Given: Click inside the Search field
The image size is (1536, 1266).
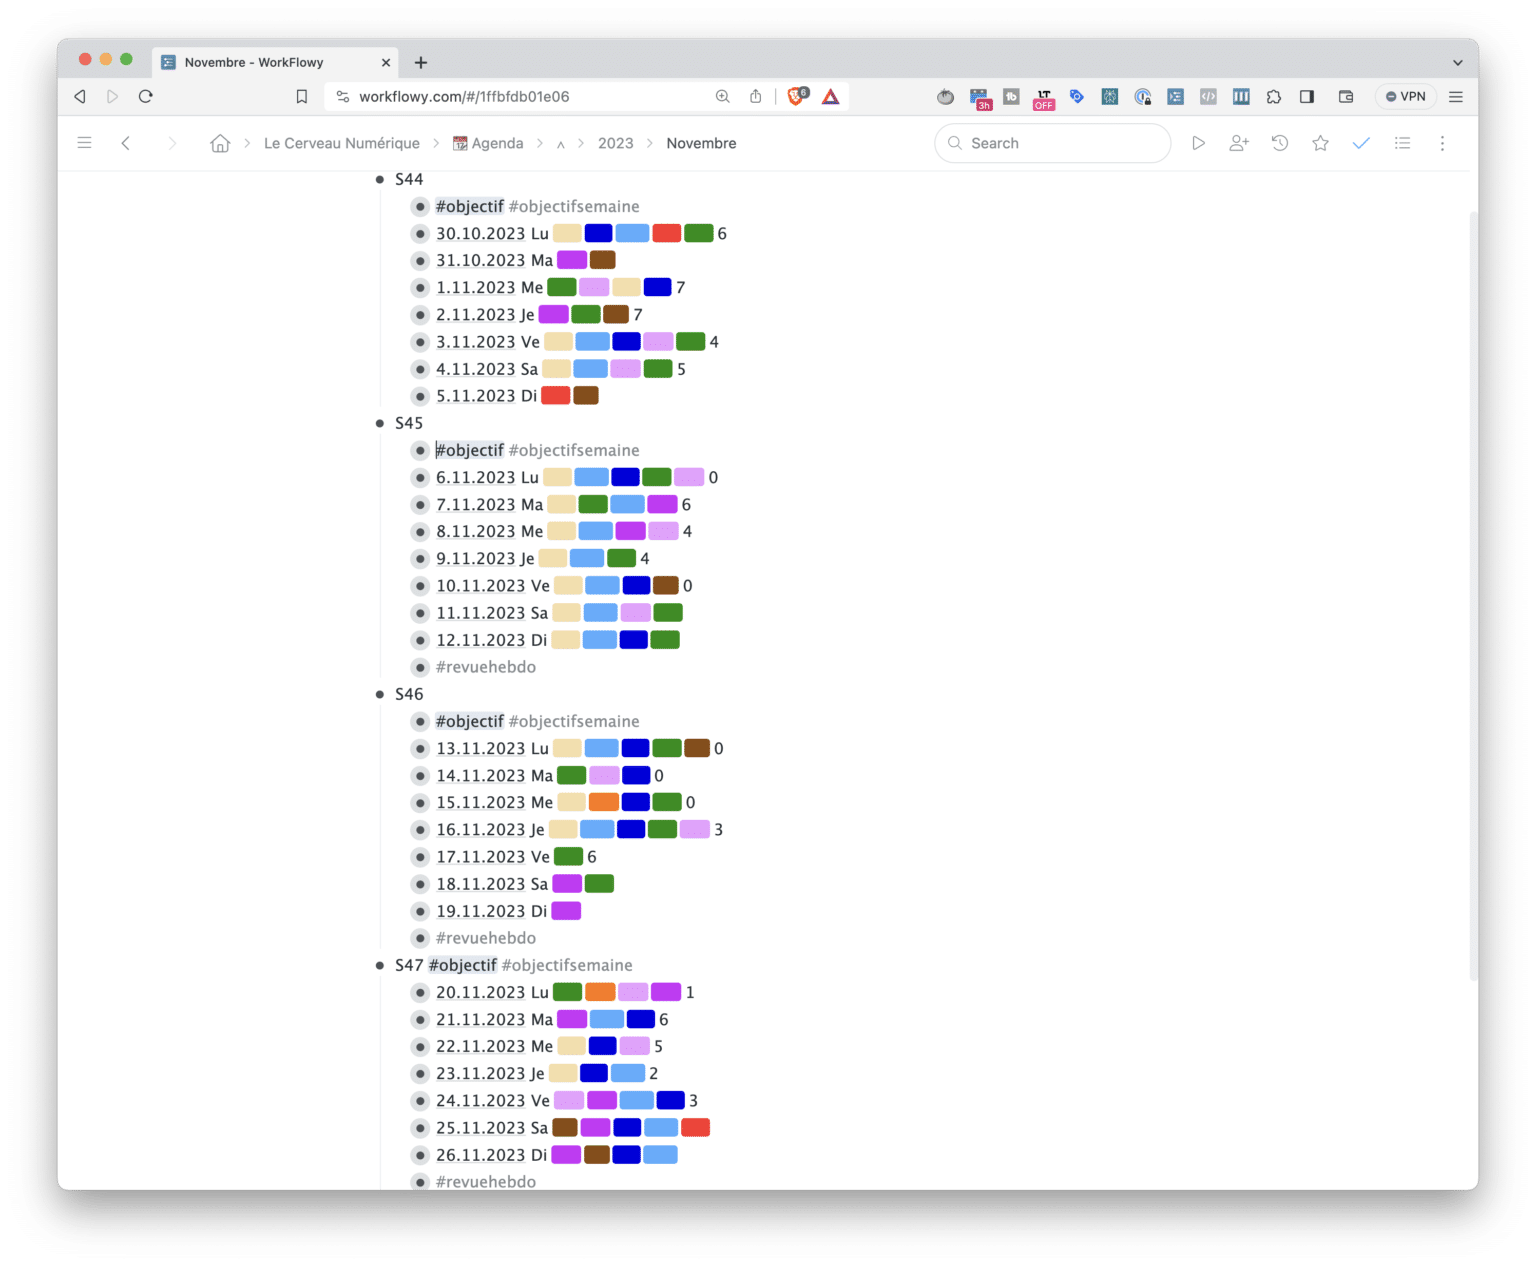Looking at the screenshot, I should (1050, 143).
